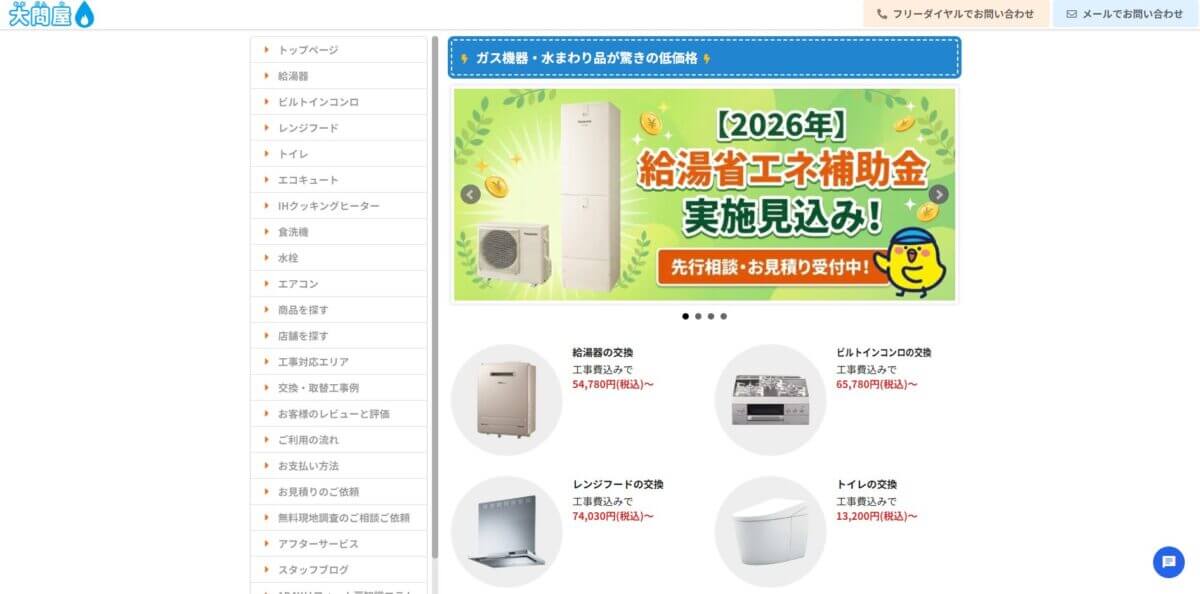Open 食洗機 in the sidebar menu
Image resolution: width=1200 pixels, height=594 pixels.
click(339, 232)
